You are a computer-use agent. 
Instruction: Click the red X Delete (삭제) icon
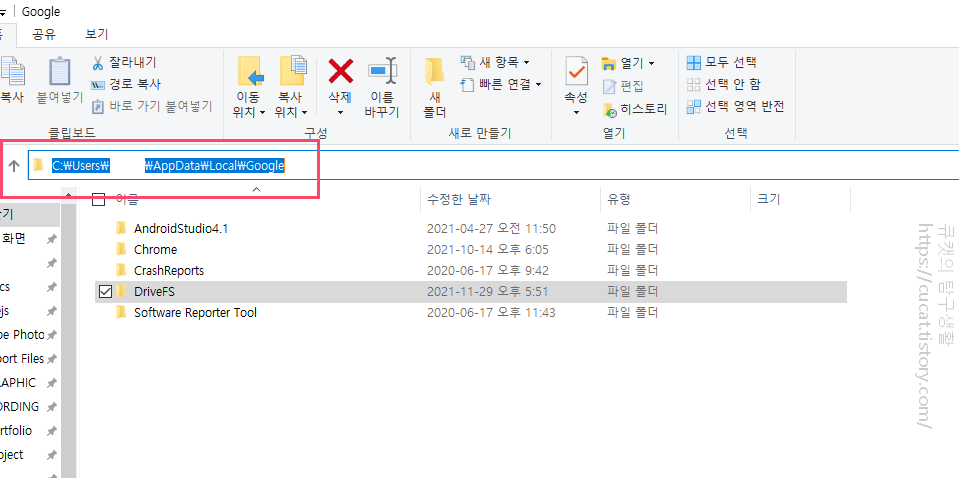pos(341,72)
